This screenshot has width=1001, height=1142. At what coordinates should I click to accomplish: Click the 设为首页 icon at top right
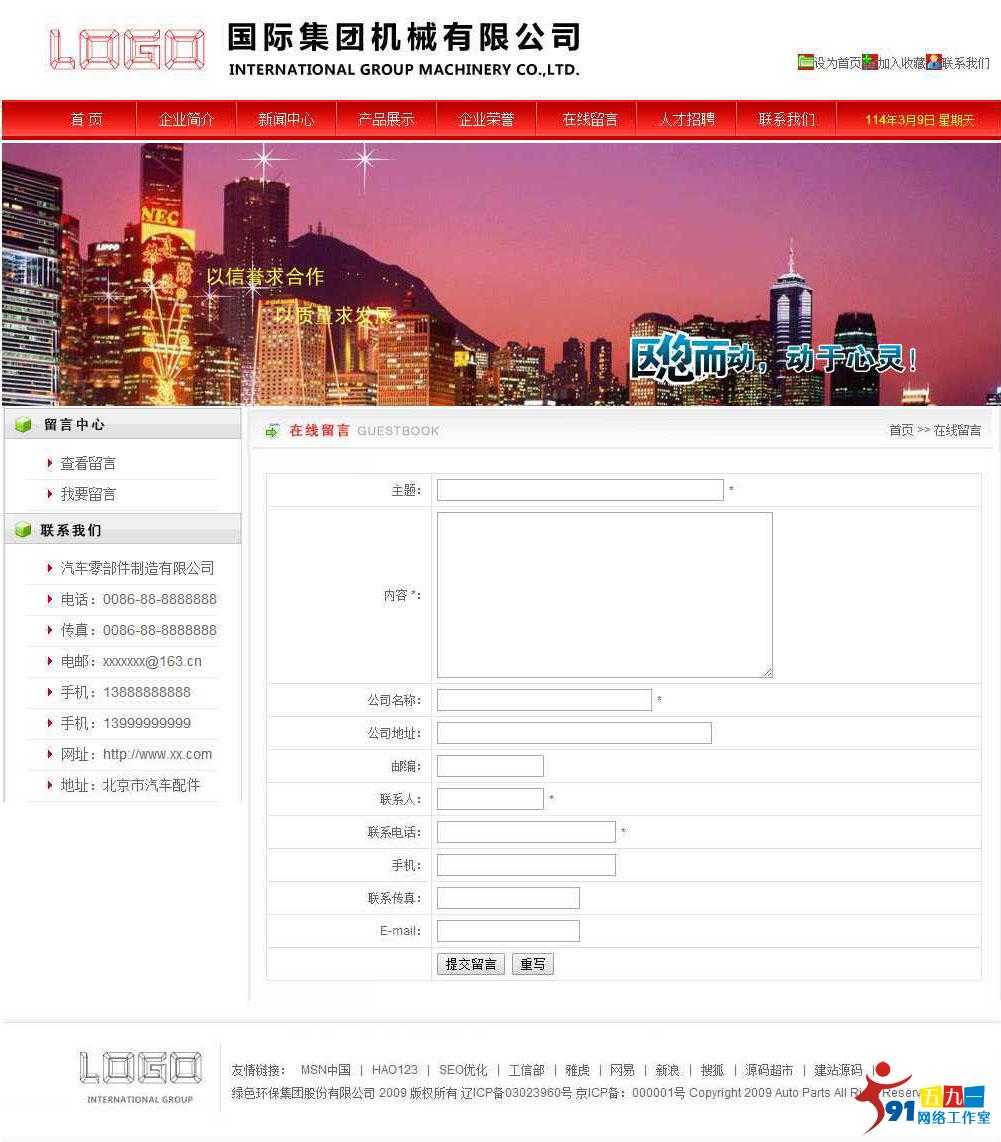click(806, 62)
